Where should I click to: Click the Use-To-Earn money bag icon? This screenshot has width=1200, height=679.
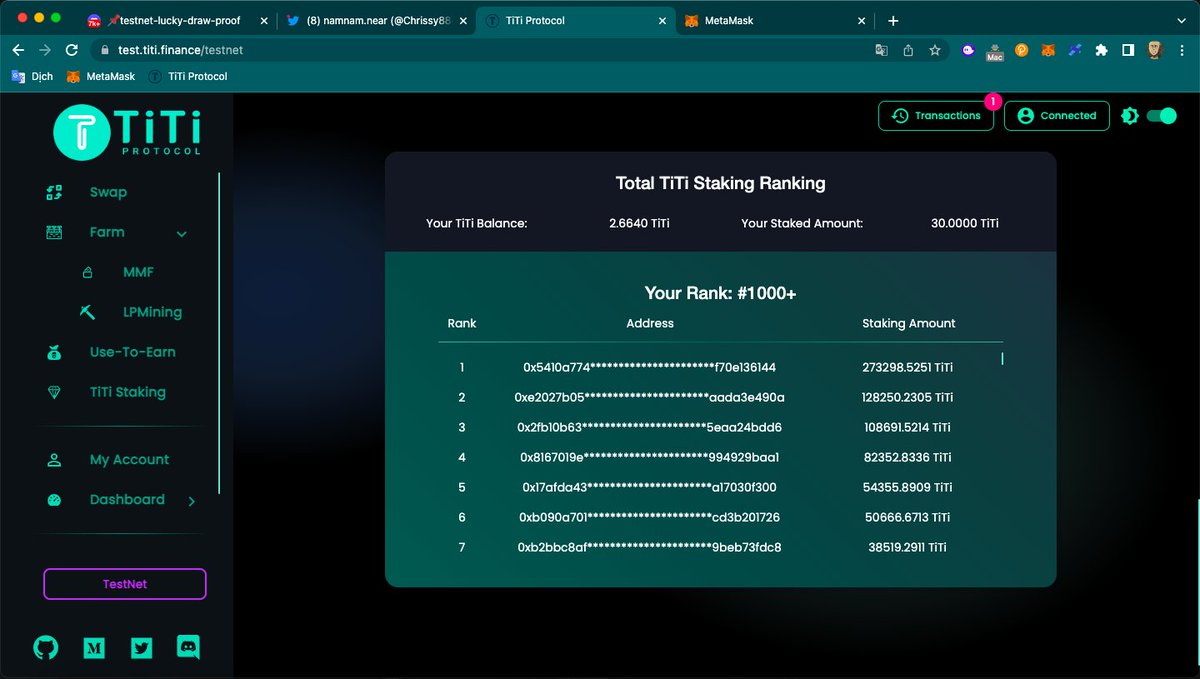pos(55,352)
